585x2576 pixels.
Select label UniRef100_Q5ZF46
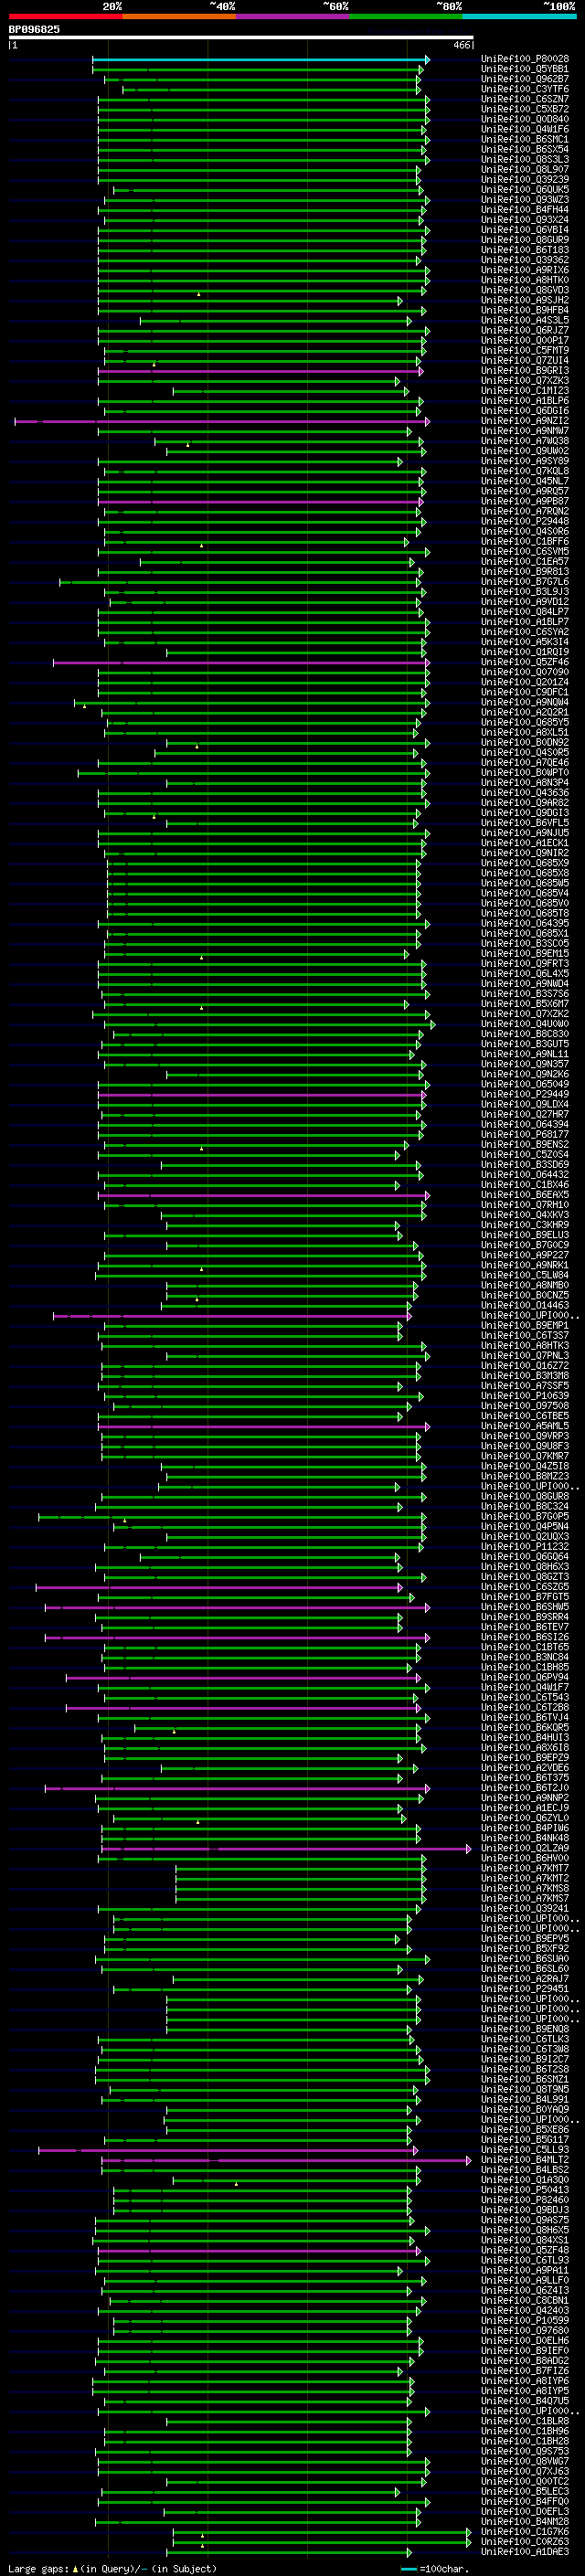[525, 662]
